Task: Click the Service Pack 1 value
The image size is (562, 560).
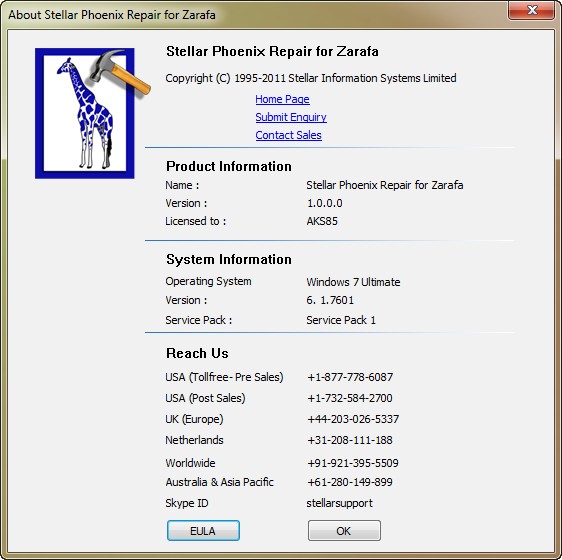Action: click(x=341, y=320)
